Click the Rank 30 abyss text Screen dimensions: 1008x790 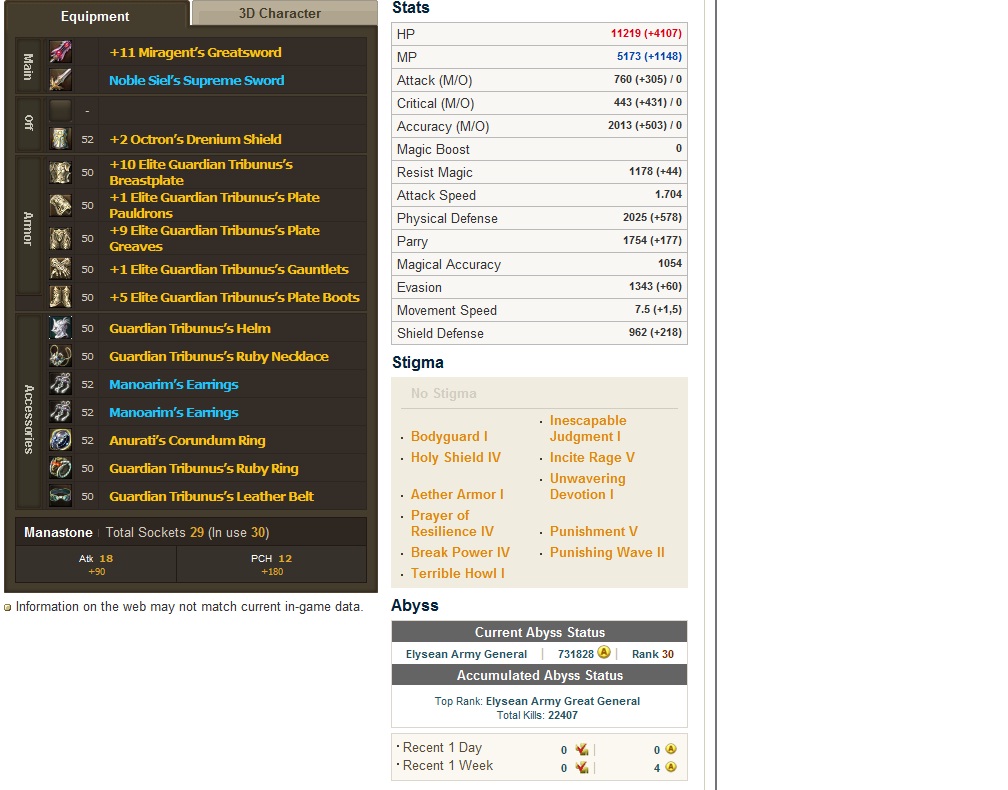tap(652, 654)
